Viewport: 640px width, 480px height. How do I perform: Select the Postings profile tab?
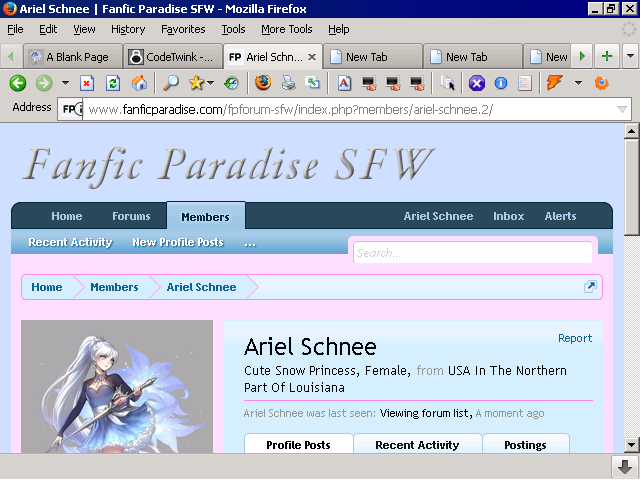coord(525,444)
